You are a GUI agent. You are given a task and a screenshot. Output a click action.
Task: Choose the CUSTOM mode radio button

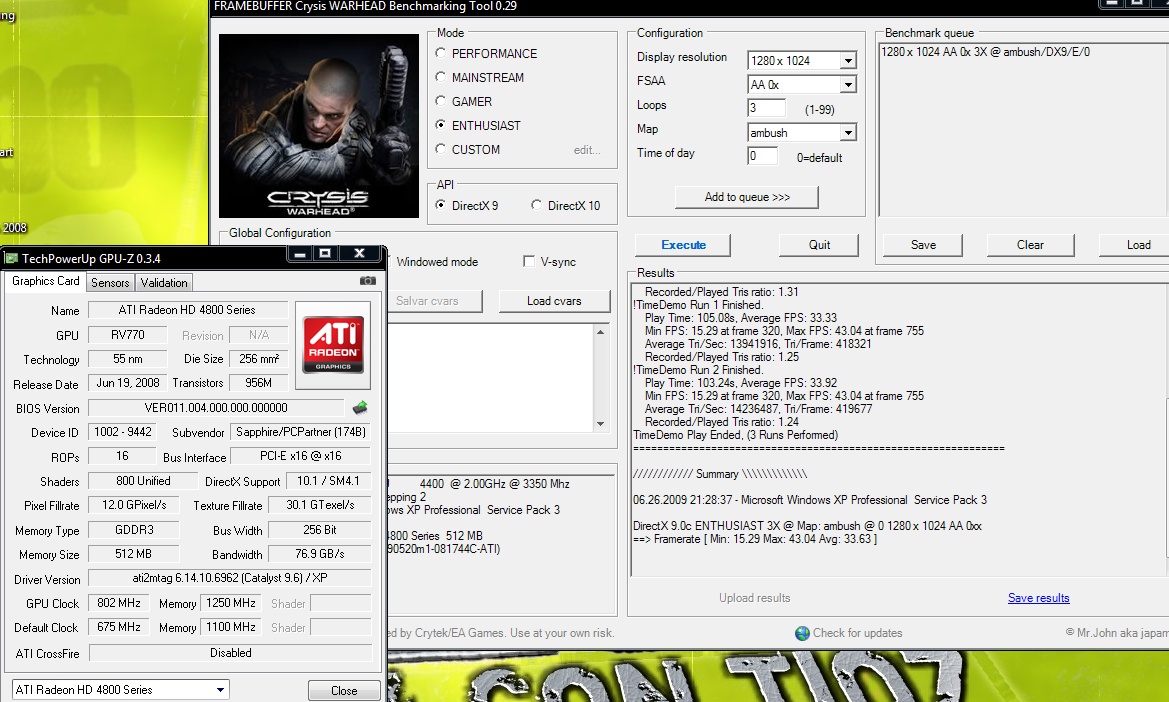441,148
